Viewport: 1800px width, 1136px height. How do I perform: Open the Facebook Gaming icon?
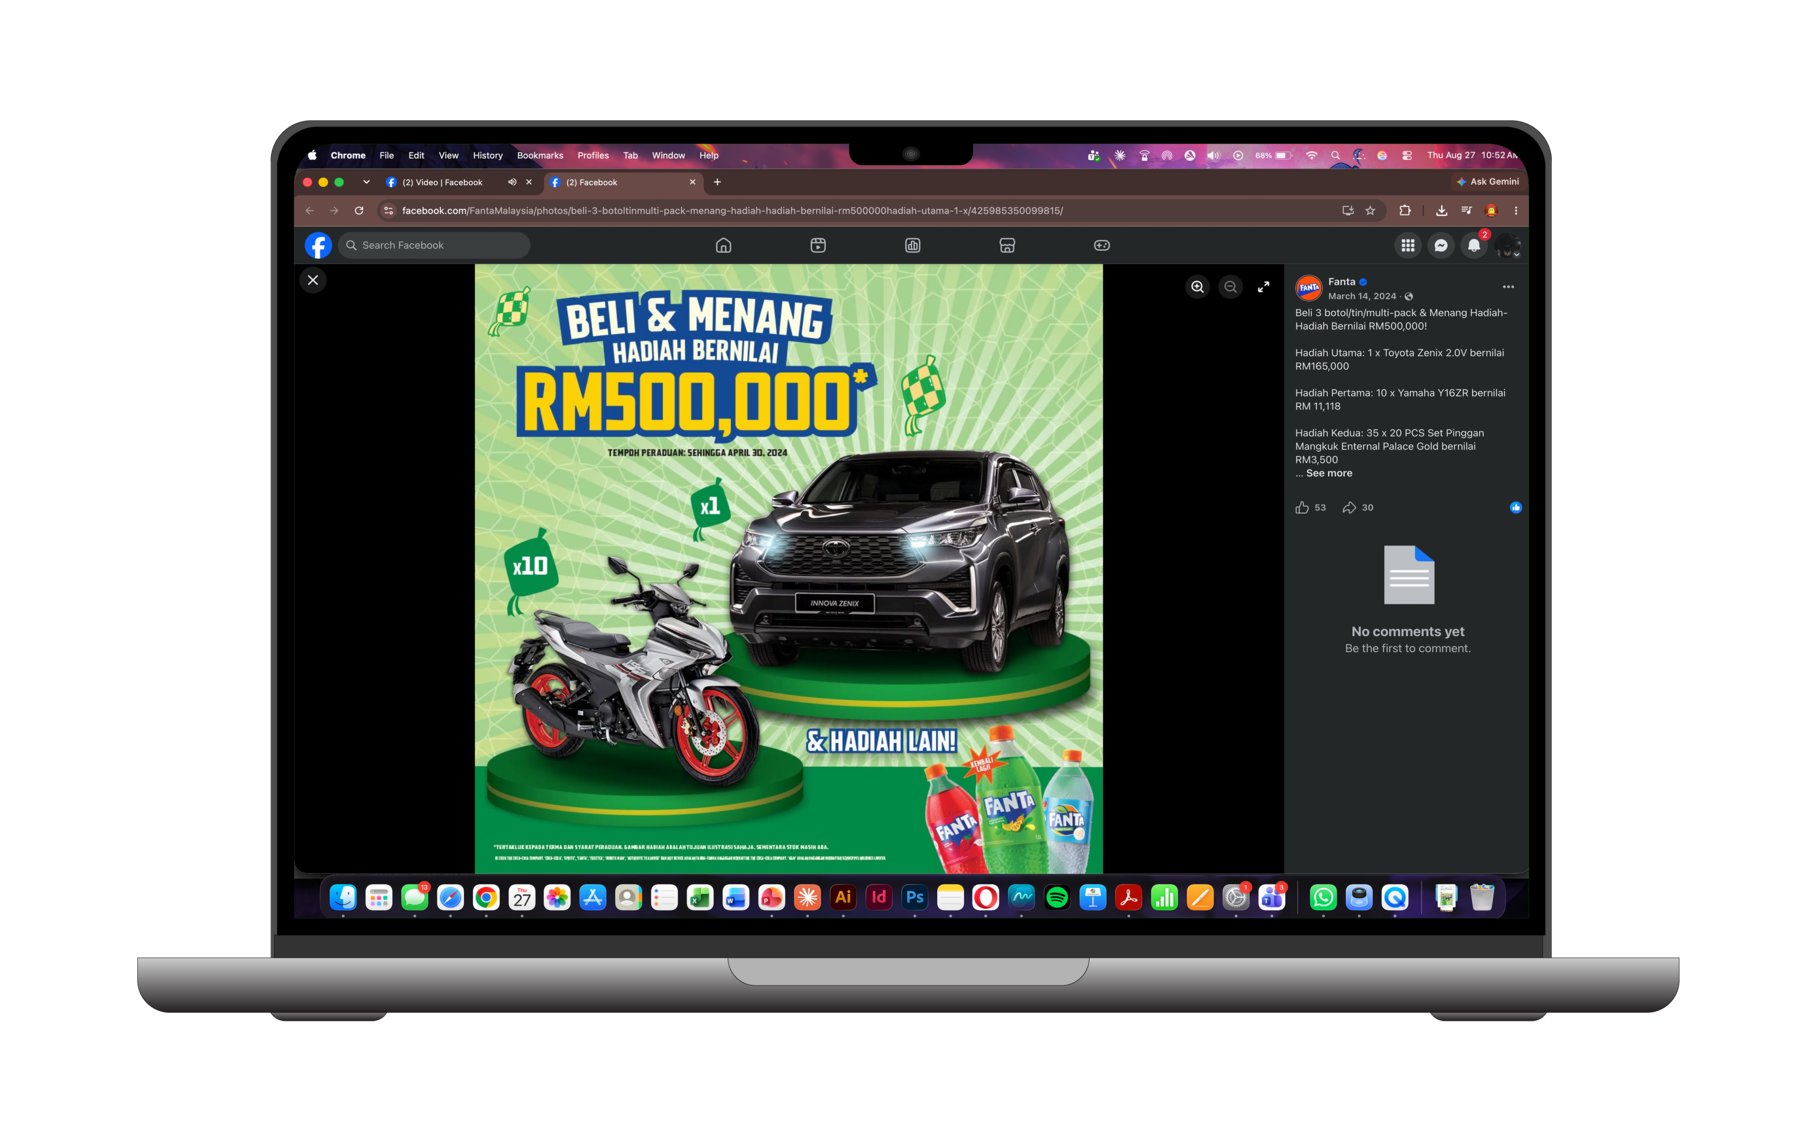click(x=1102, y=245)
